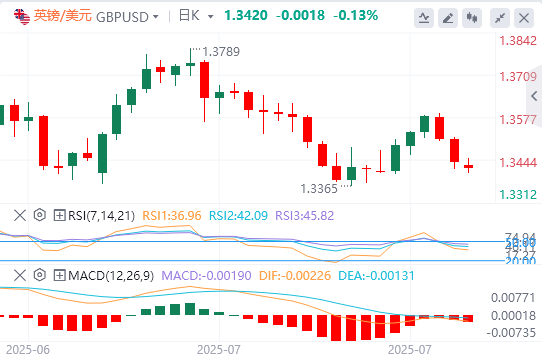Screen dimensions: 542x362
Task: Select the 日K period label
Action: click(189, 16)
